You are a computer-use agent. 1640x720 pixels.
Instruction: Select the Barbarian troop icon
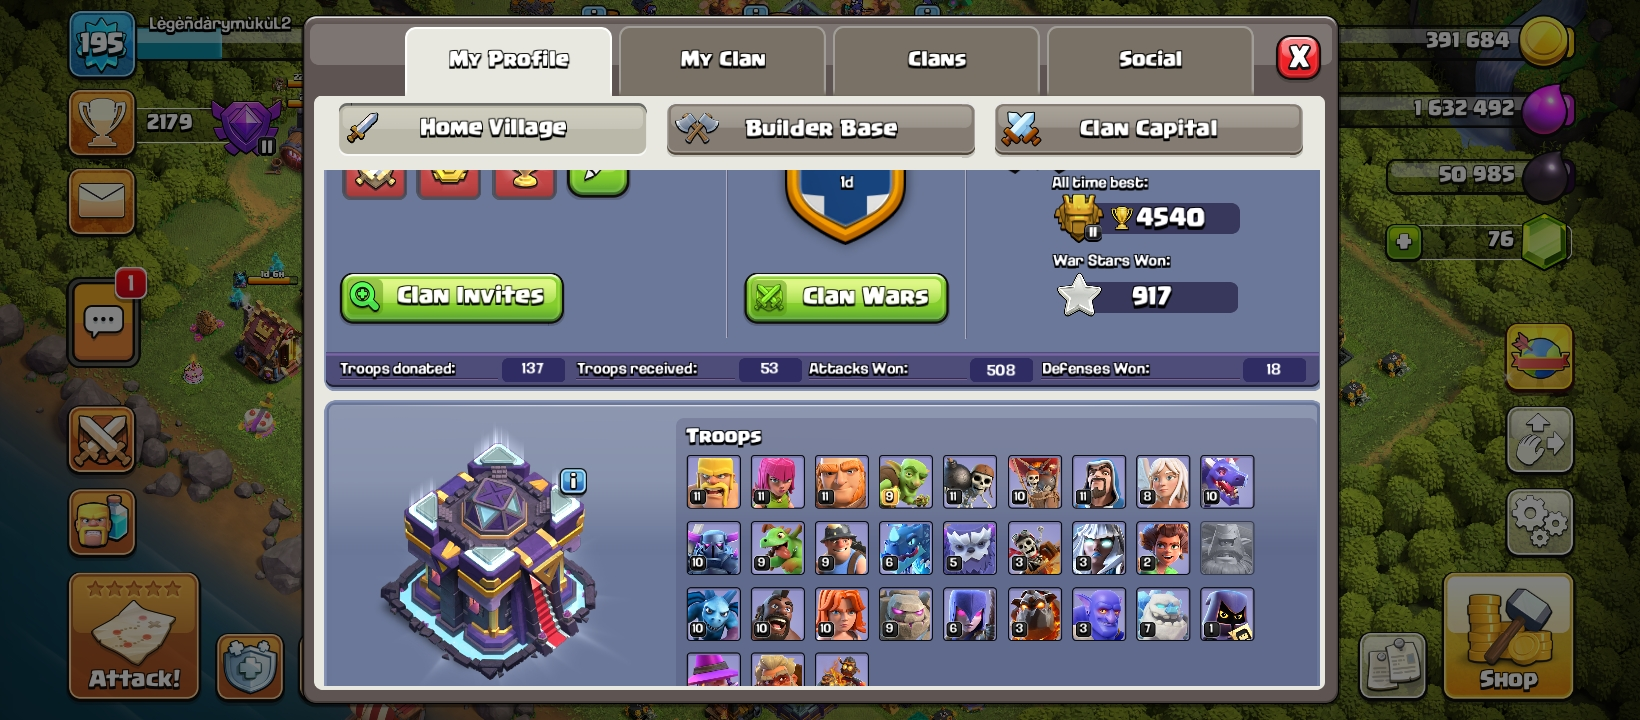pos(713,482)
